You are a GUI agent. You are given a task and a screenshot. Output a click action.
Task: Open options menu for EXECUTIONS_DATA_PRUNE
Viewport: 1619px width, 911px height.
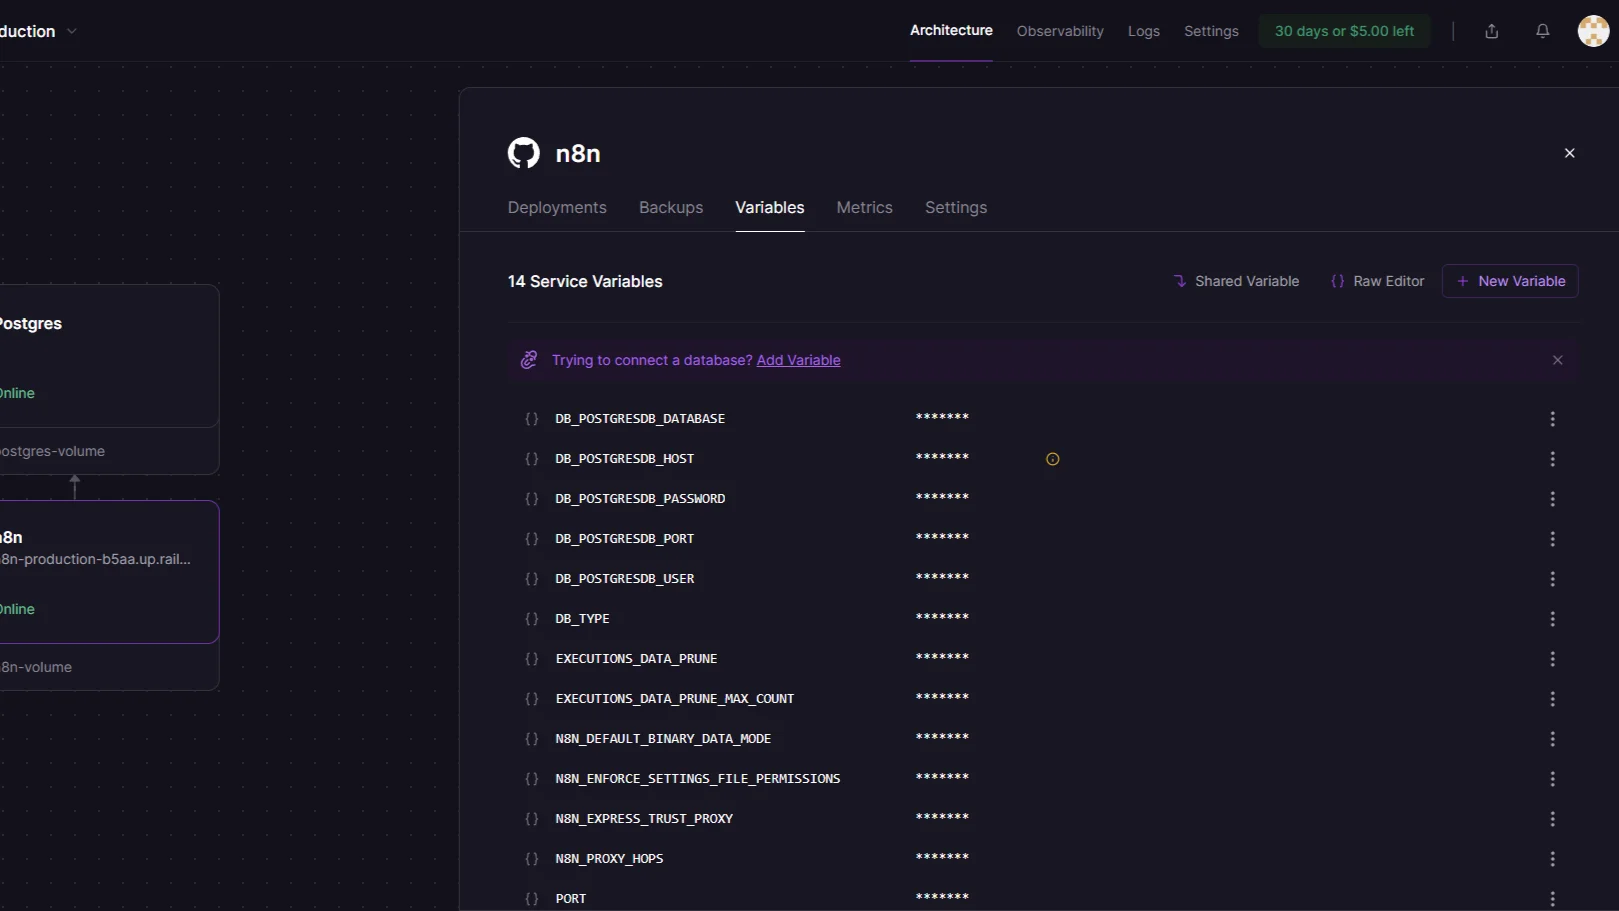pos(1552,659)
